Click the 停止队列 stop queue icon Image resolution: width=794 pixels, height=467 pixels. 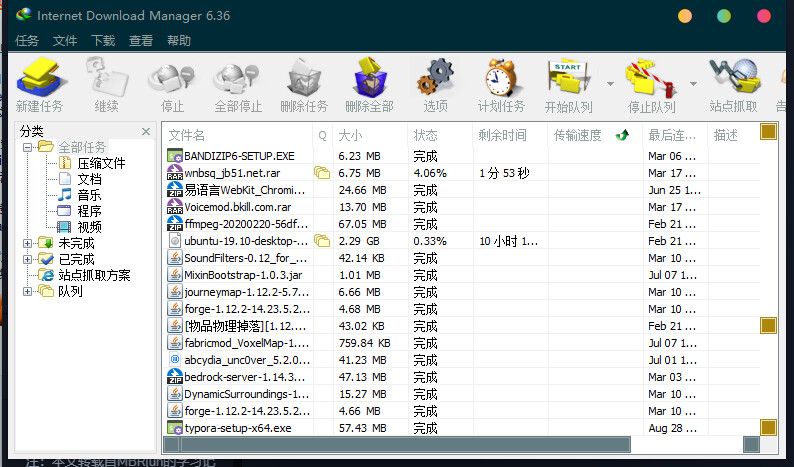pos(651,77)
